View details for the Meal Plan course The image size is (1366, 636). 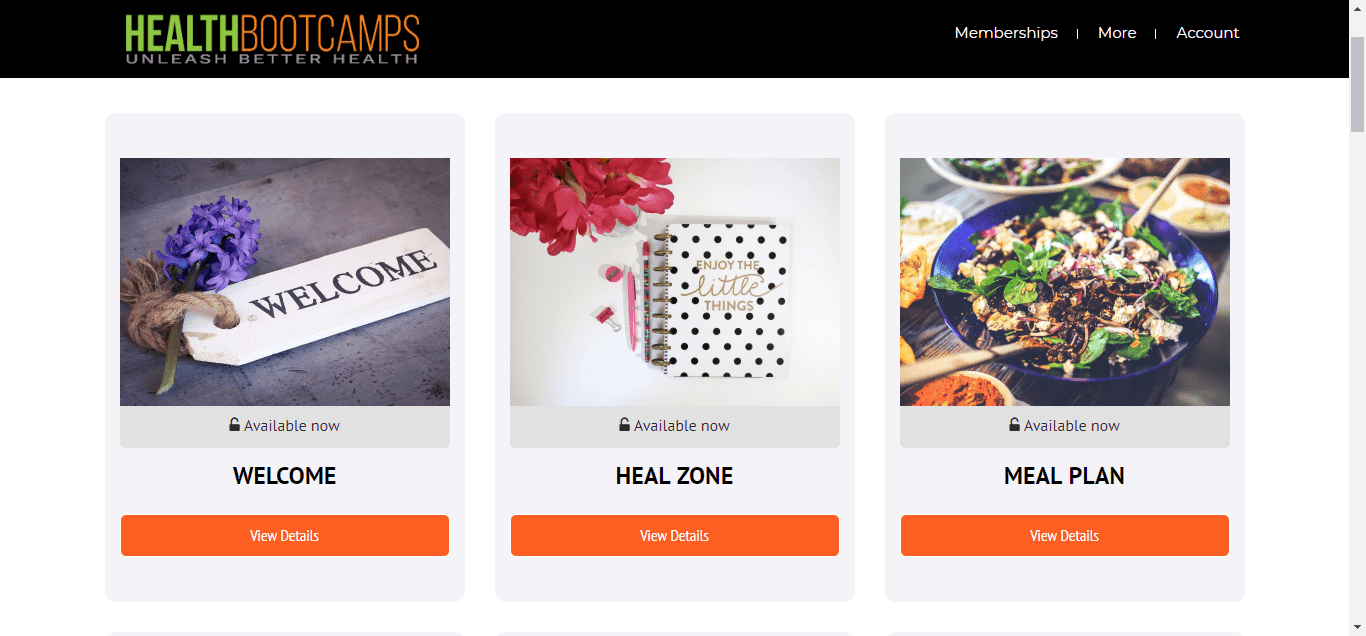pyautogui.click(x=1065, y=536)
